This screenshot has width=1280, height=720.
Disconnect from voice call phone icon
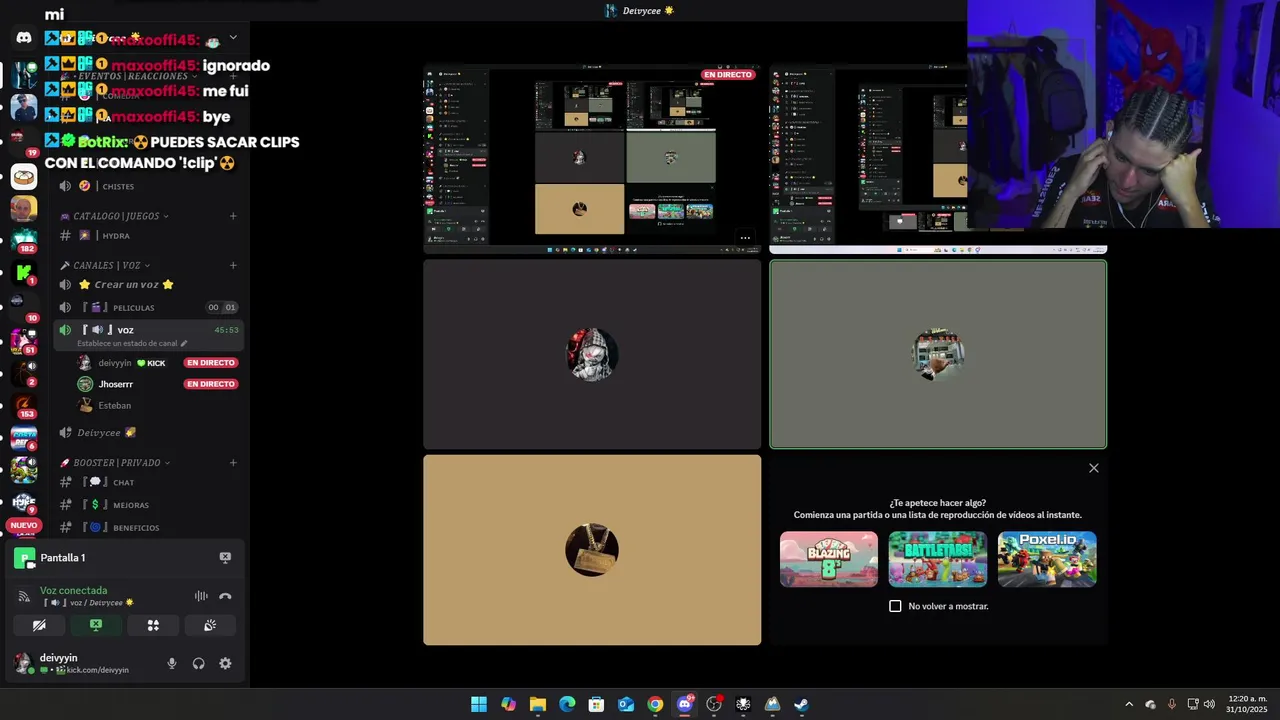tap(225, 596)
